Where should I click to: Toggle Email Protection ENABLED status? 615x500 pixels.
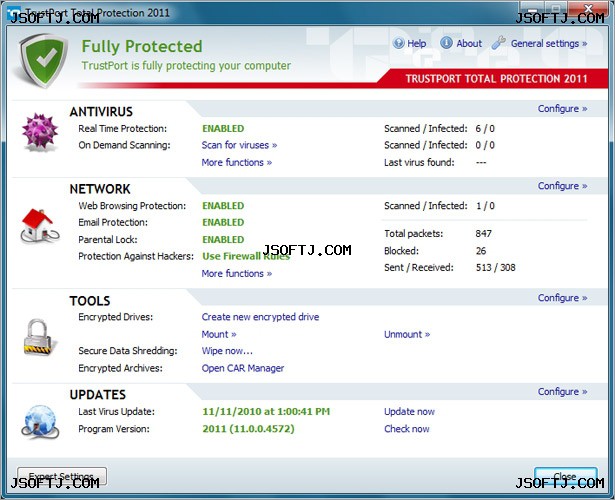click(223, 222)
